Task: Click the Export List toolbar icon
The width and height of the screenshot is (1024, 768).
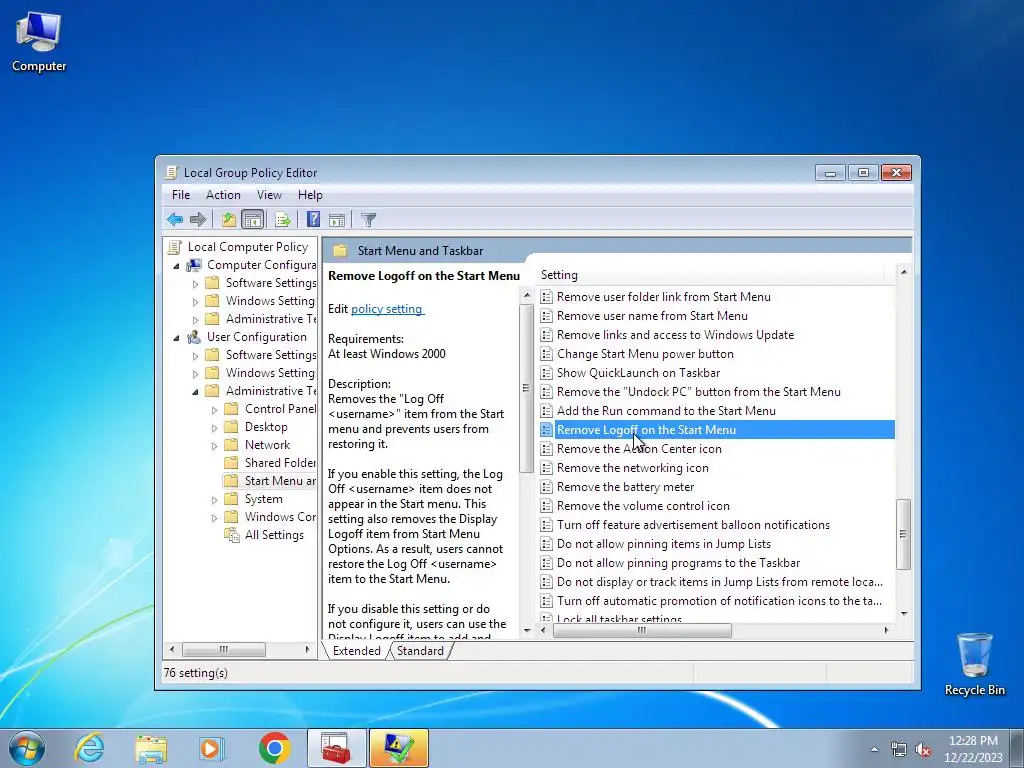Action: 283,219
